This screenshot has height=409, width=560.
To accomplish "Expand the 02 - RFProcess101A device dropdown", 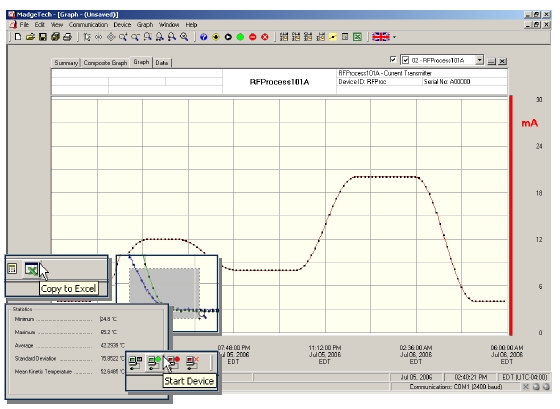I will [480, 60].
